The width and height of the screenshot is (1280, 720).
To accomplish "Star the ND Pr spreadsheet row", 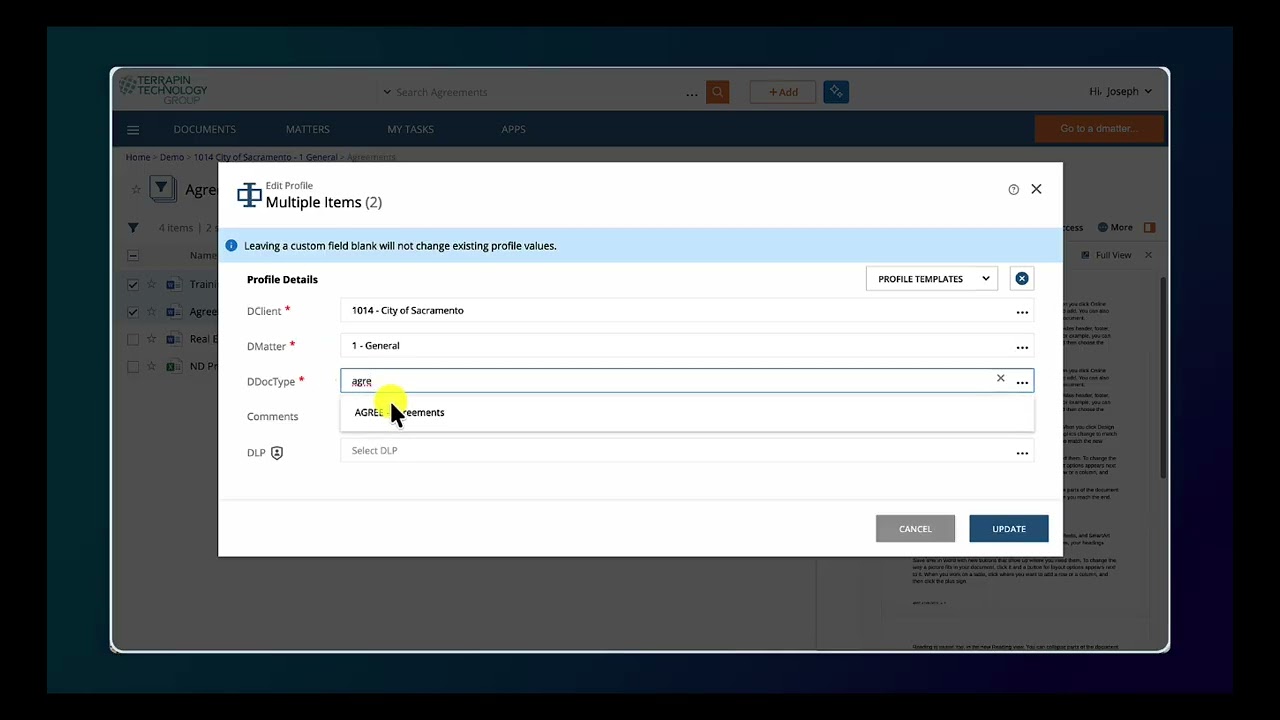I will pyautogui.click(x=153, y=366).
